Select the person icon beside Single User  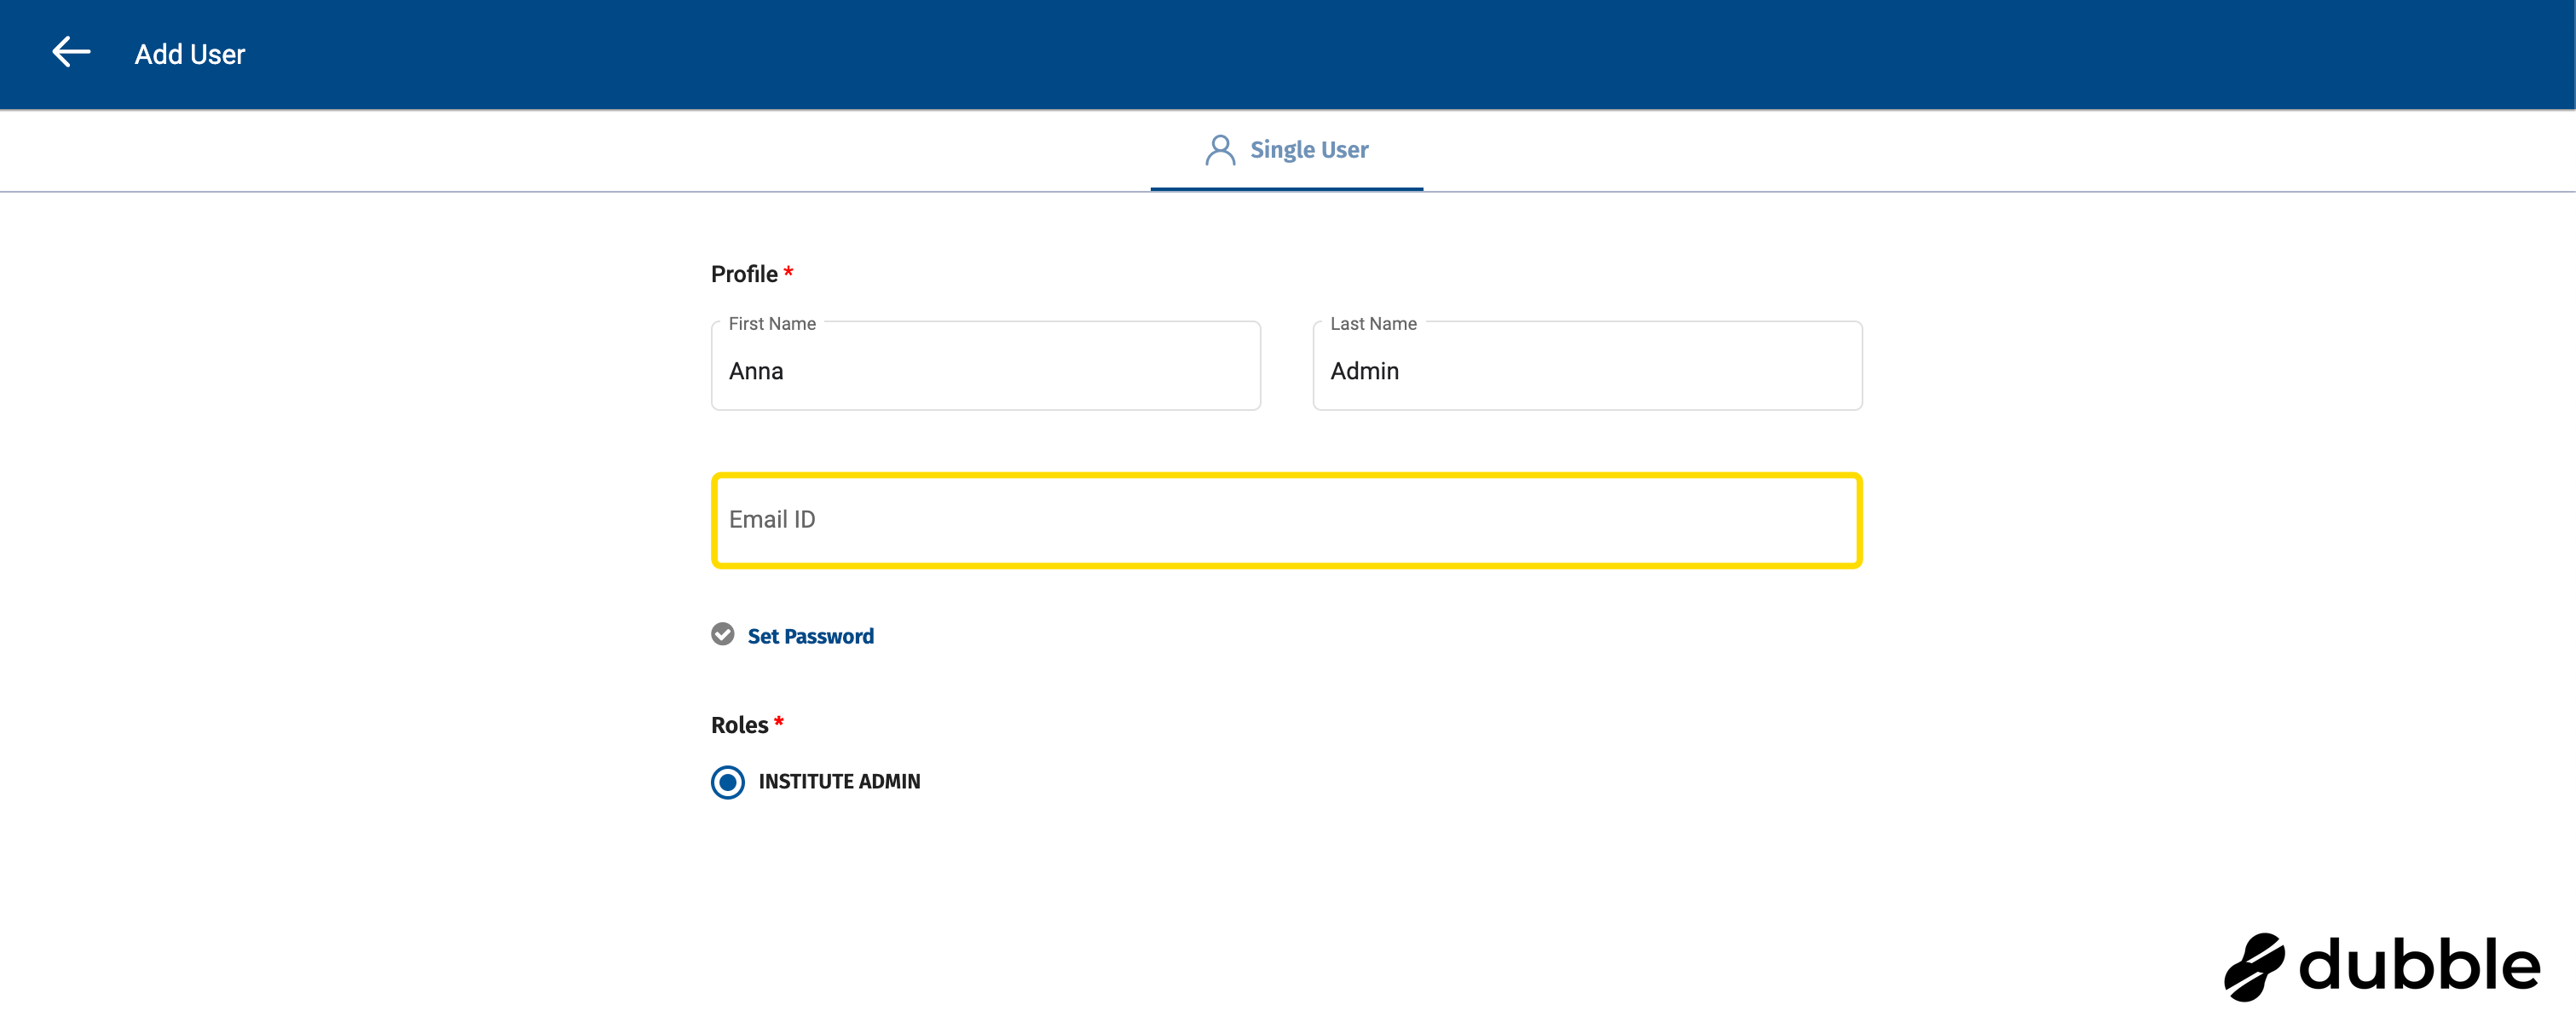click(1220, 149)
